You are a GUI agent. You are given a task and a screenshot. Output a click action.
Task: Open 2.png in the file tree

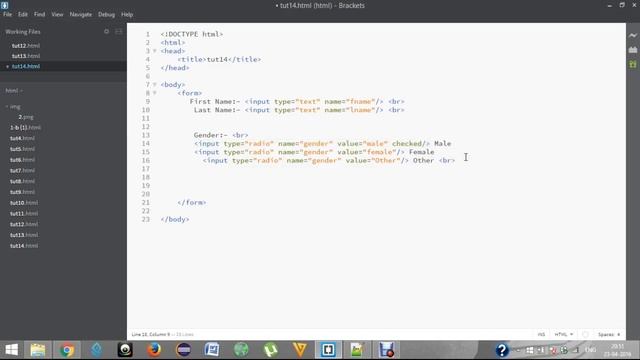coord(26,117)
